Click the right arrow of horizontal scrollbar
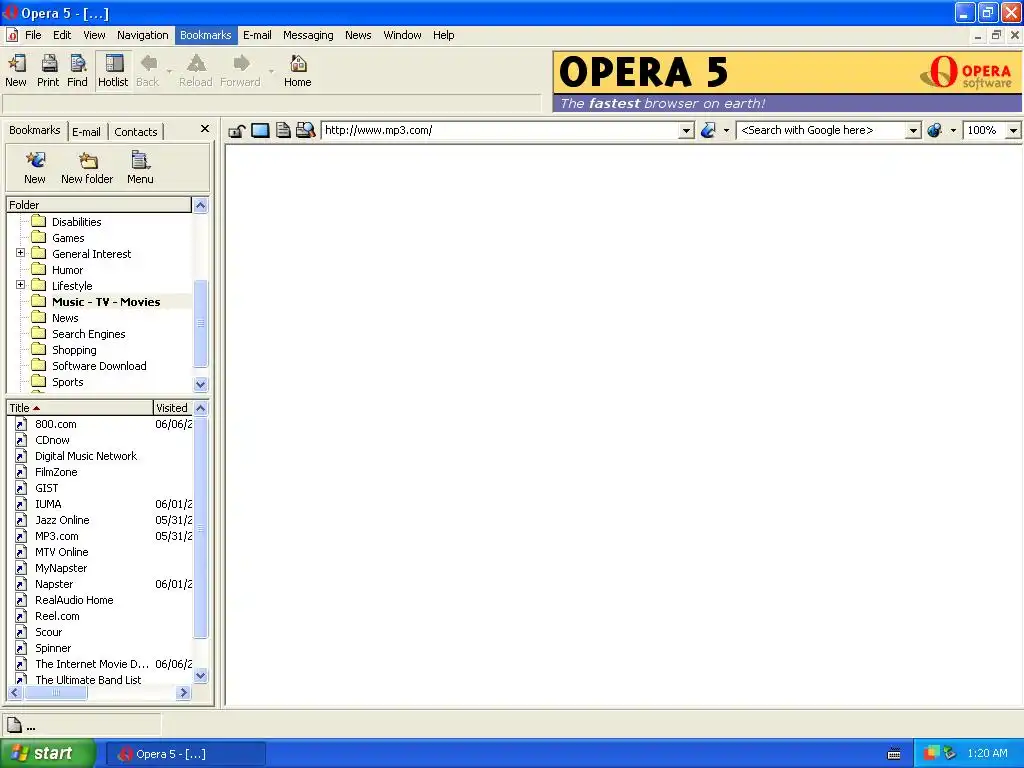 184,692
